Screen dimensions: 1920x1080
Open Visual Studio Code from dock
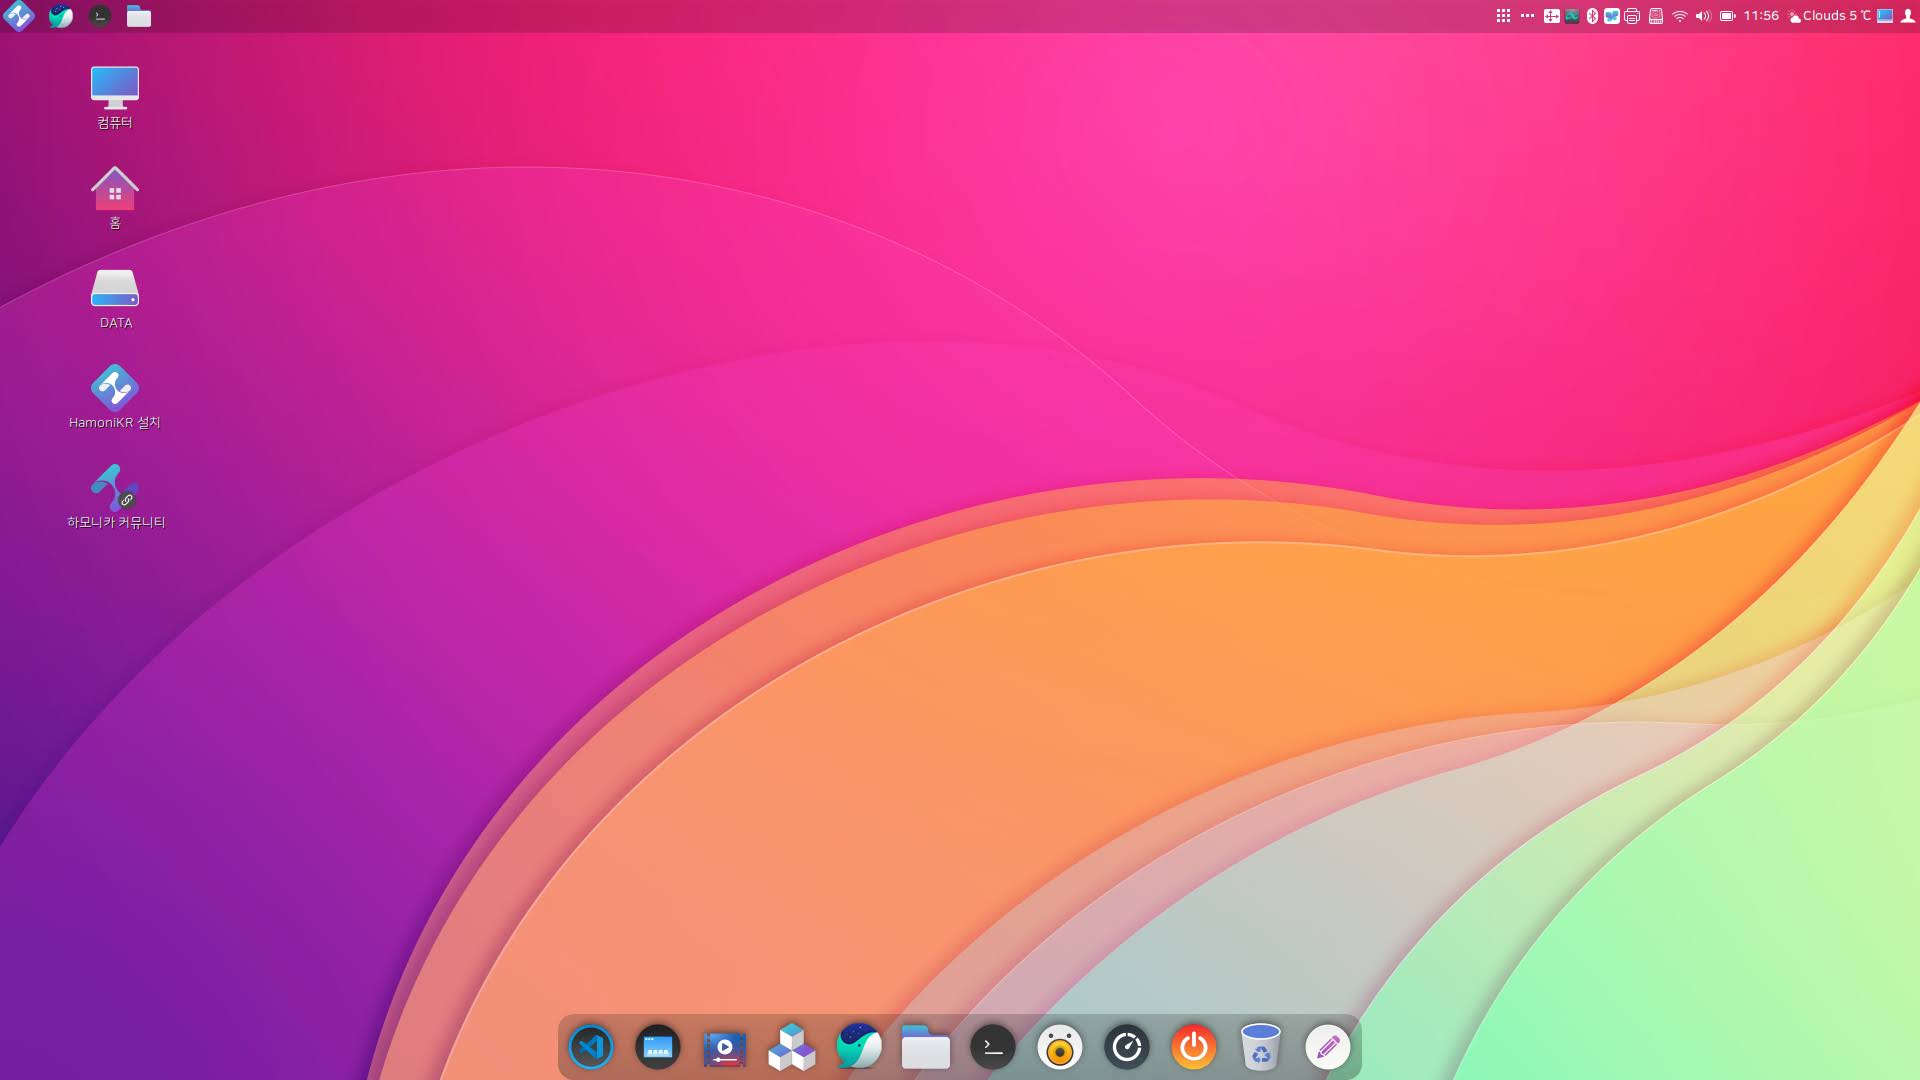(591, 1047)
